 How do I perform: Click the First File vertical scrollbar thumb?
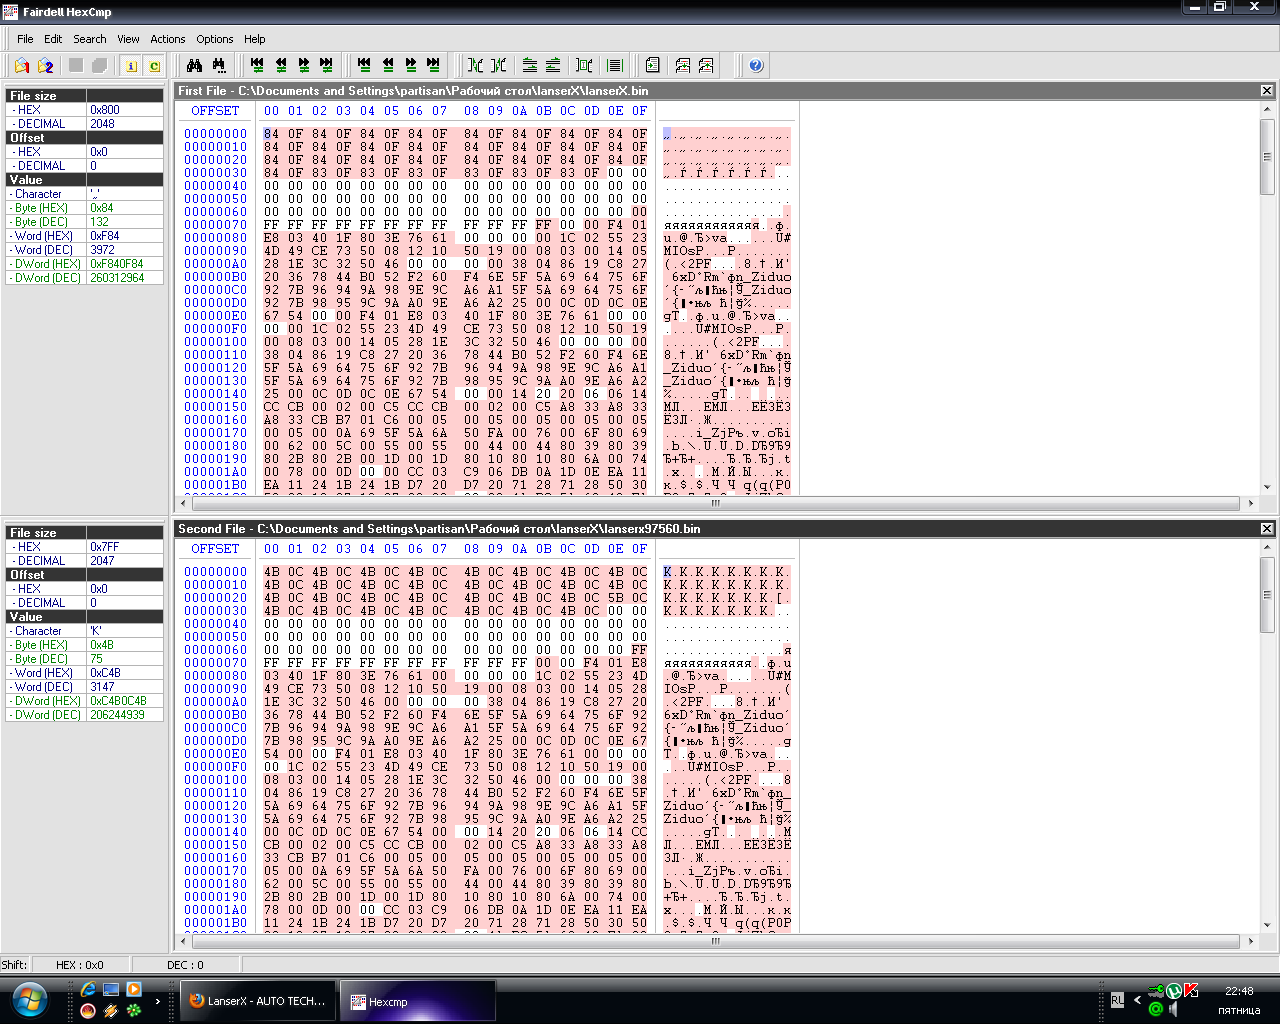1267,156
